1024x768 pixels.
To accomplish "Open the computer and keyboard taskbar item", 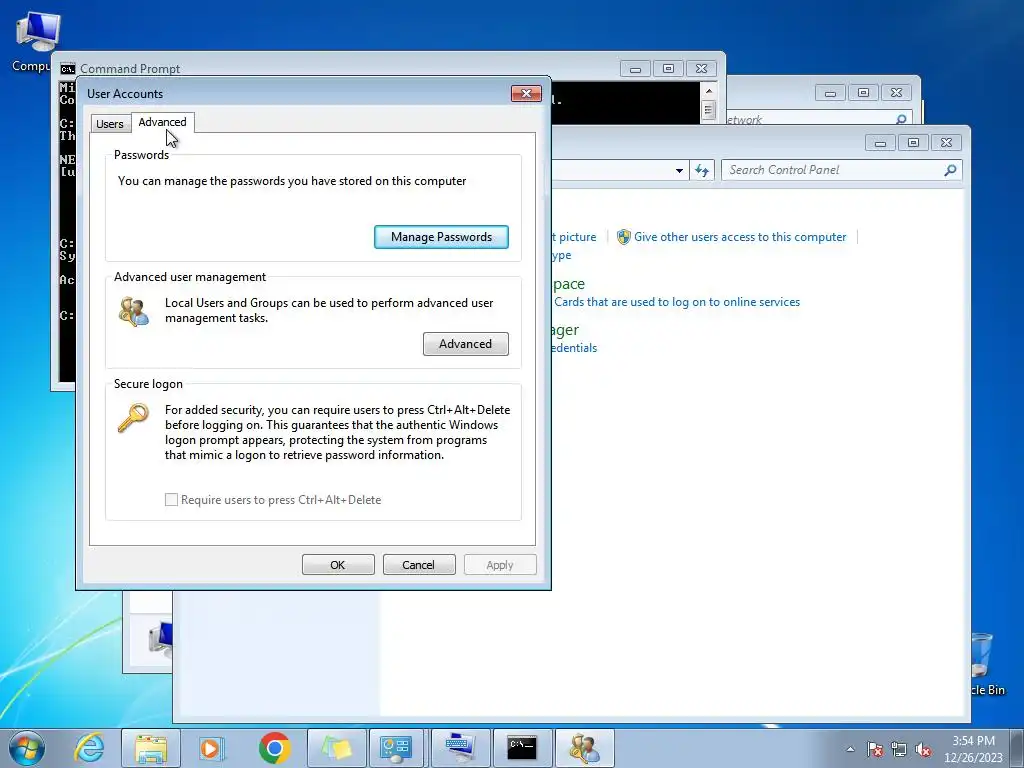I will coord(459,748).
